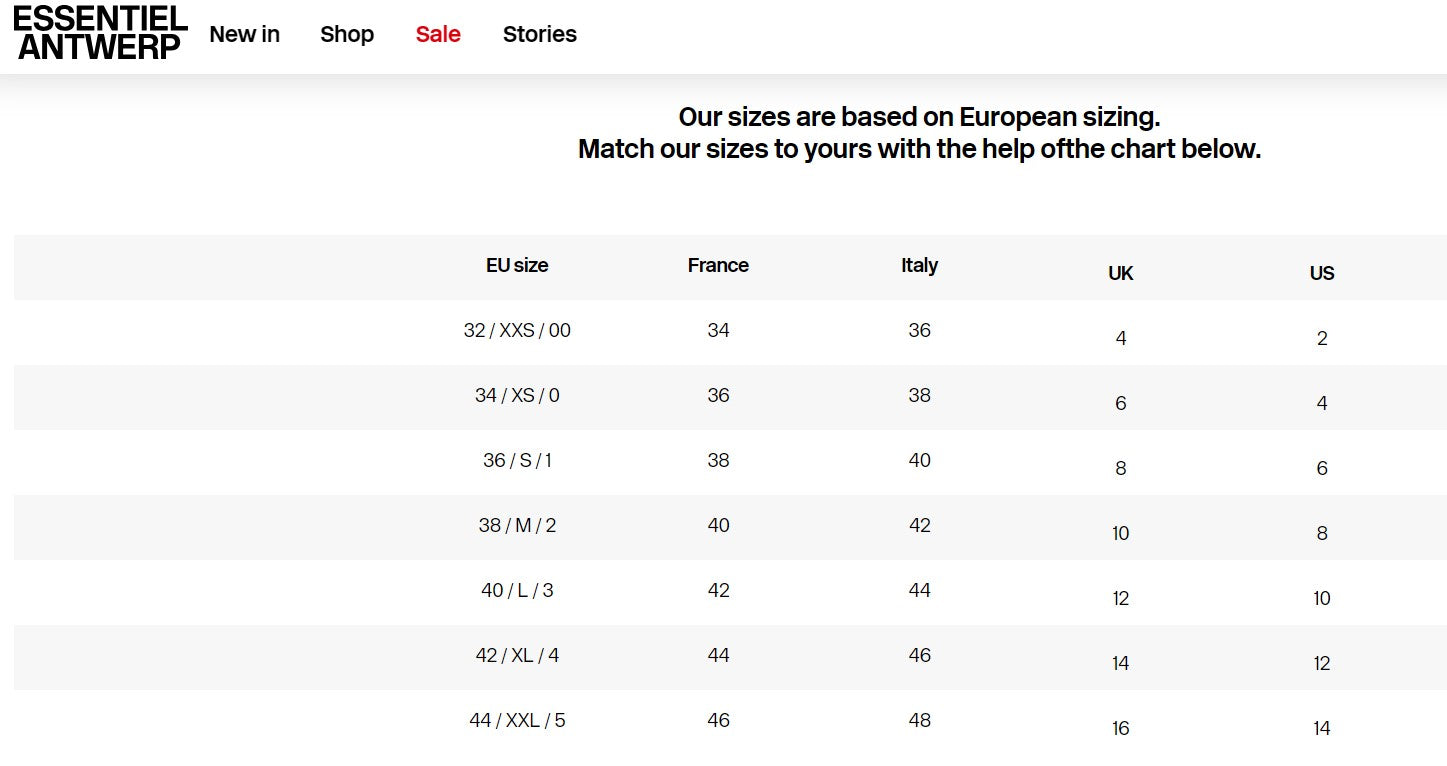The width and height of the screenshot is (1447, 766).
Task: Select the 34 / XS / 0 size cell
Action: [x=517, y=395]
